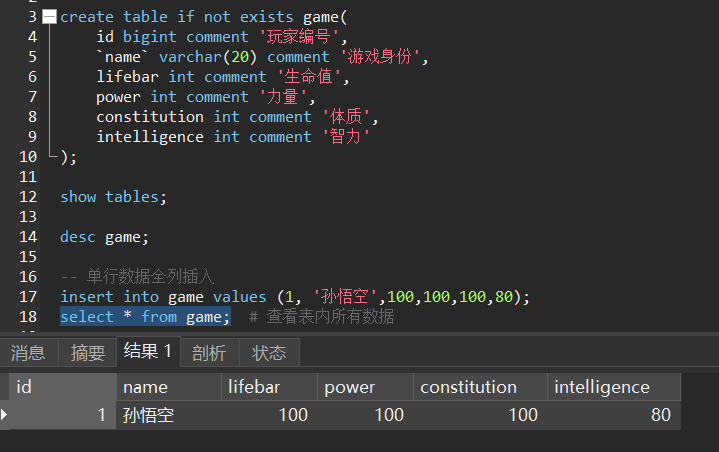Click the comment '单行数据全列插入'
The height and width of the screenshot is (452, 719).
(x=137, y=277)
